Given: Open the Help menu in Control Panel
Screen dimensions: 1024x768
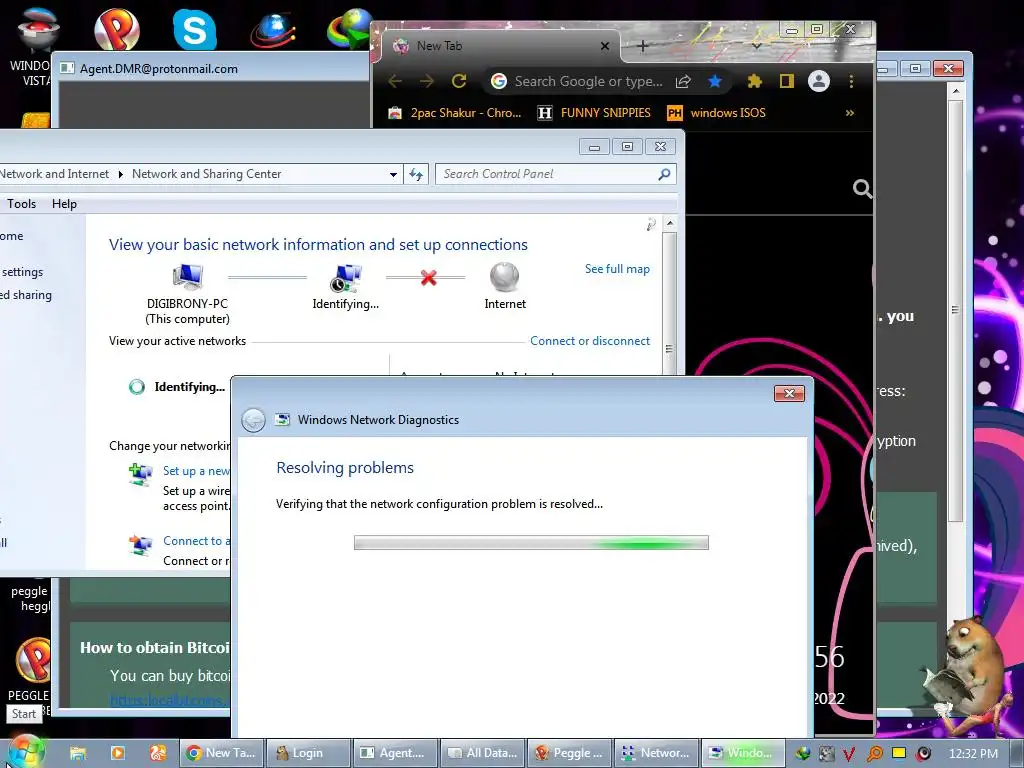Looking at the screenshot, I should pyautogui.click(x=64, y=204).
